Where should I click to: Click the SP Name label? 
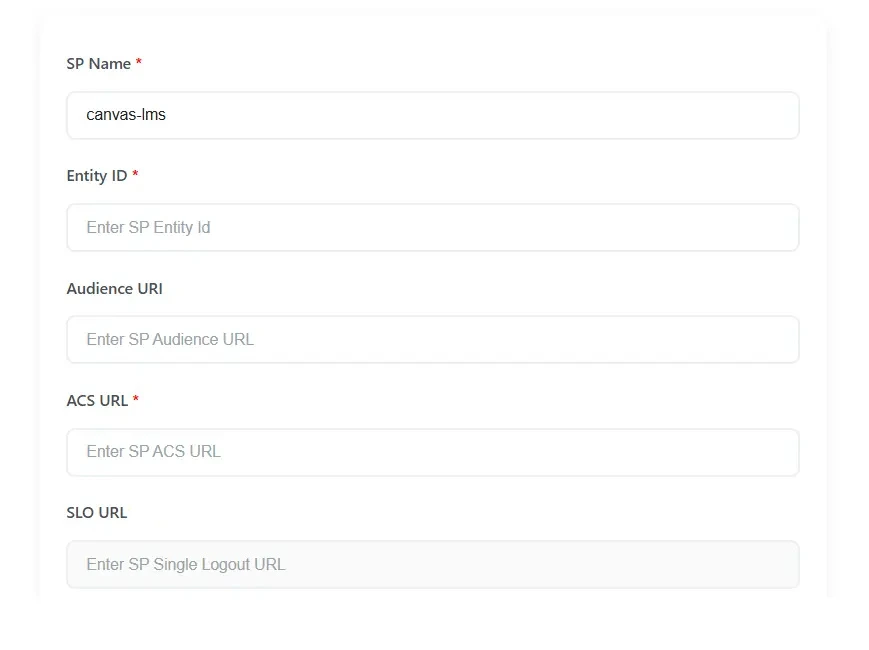(x=97, y=63)
